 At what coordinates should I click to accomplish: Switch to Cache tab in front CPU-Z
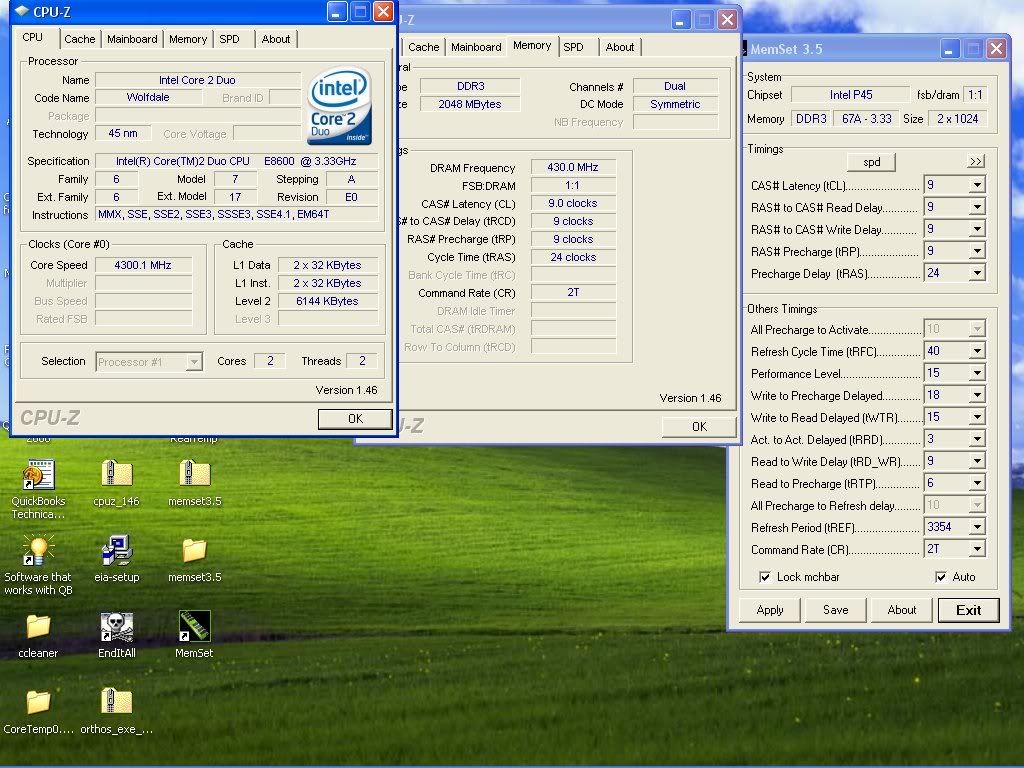coord(80,39)
